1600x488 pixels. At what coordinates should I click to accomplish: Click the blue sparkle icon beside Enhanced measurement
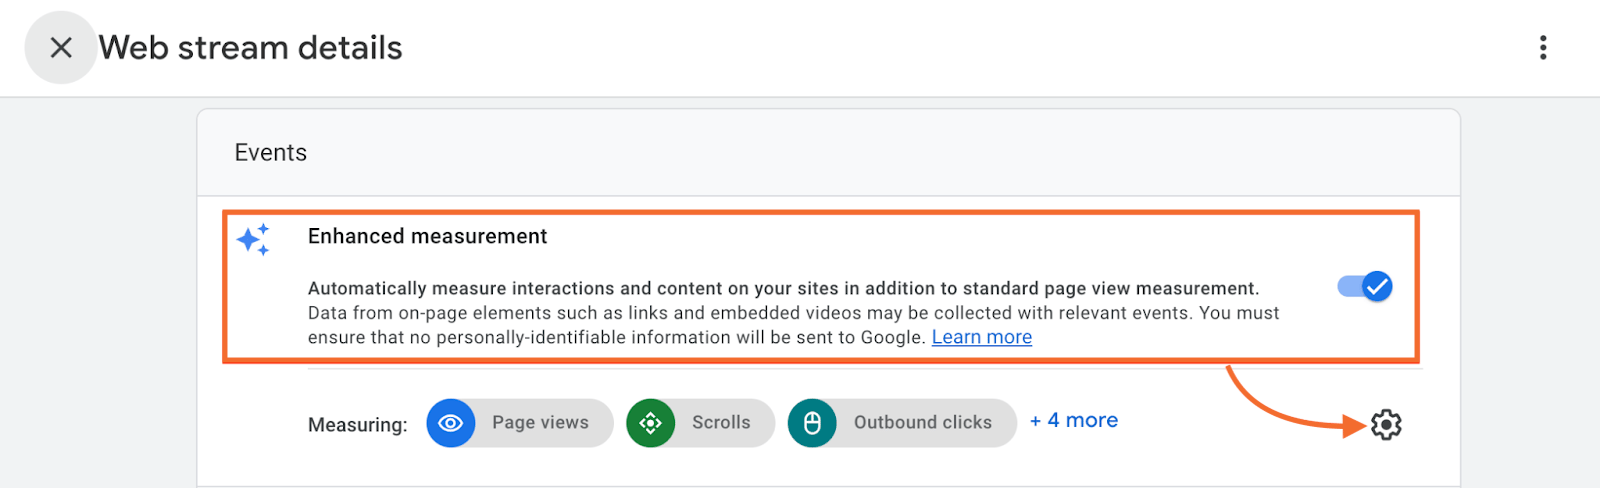253,240
